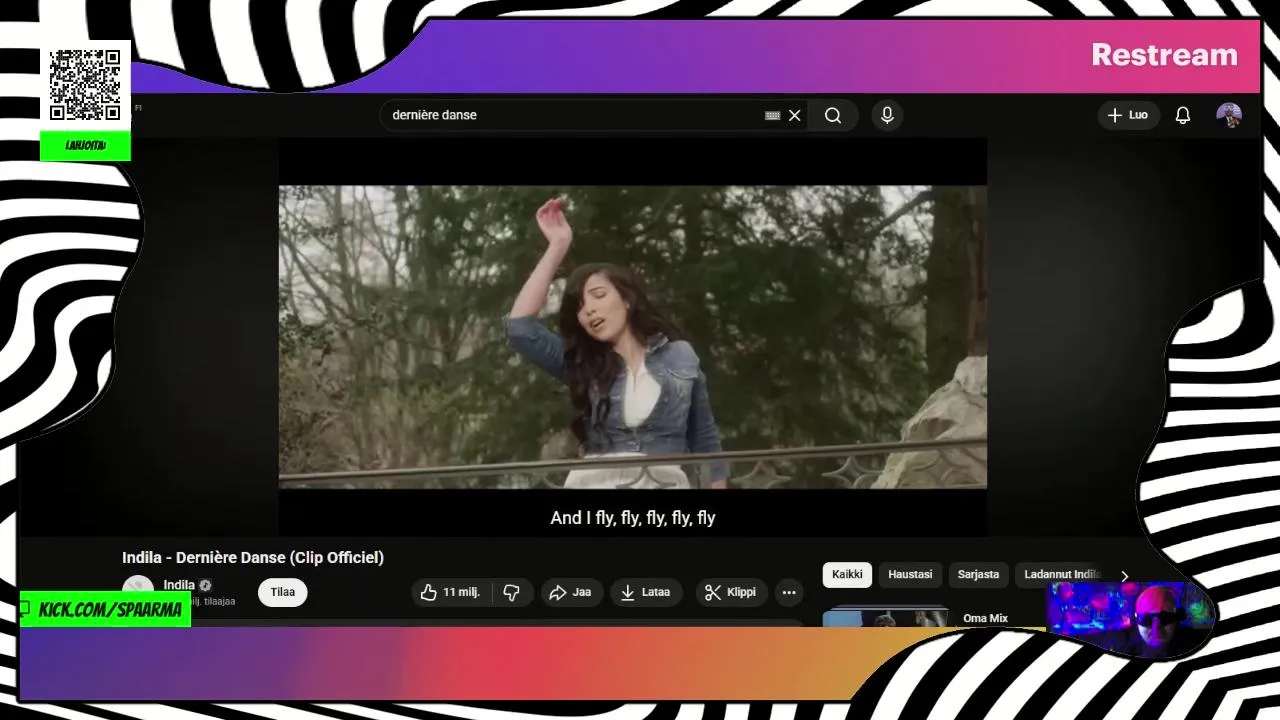Select the Ladannut Indila filter chip
This screenshot has width=1280, height=720.
1062,574
